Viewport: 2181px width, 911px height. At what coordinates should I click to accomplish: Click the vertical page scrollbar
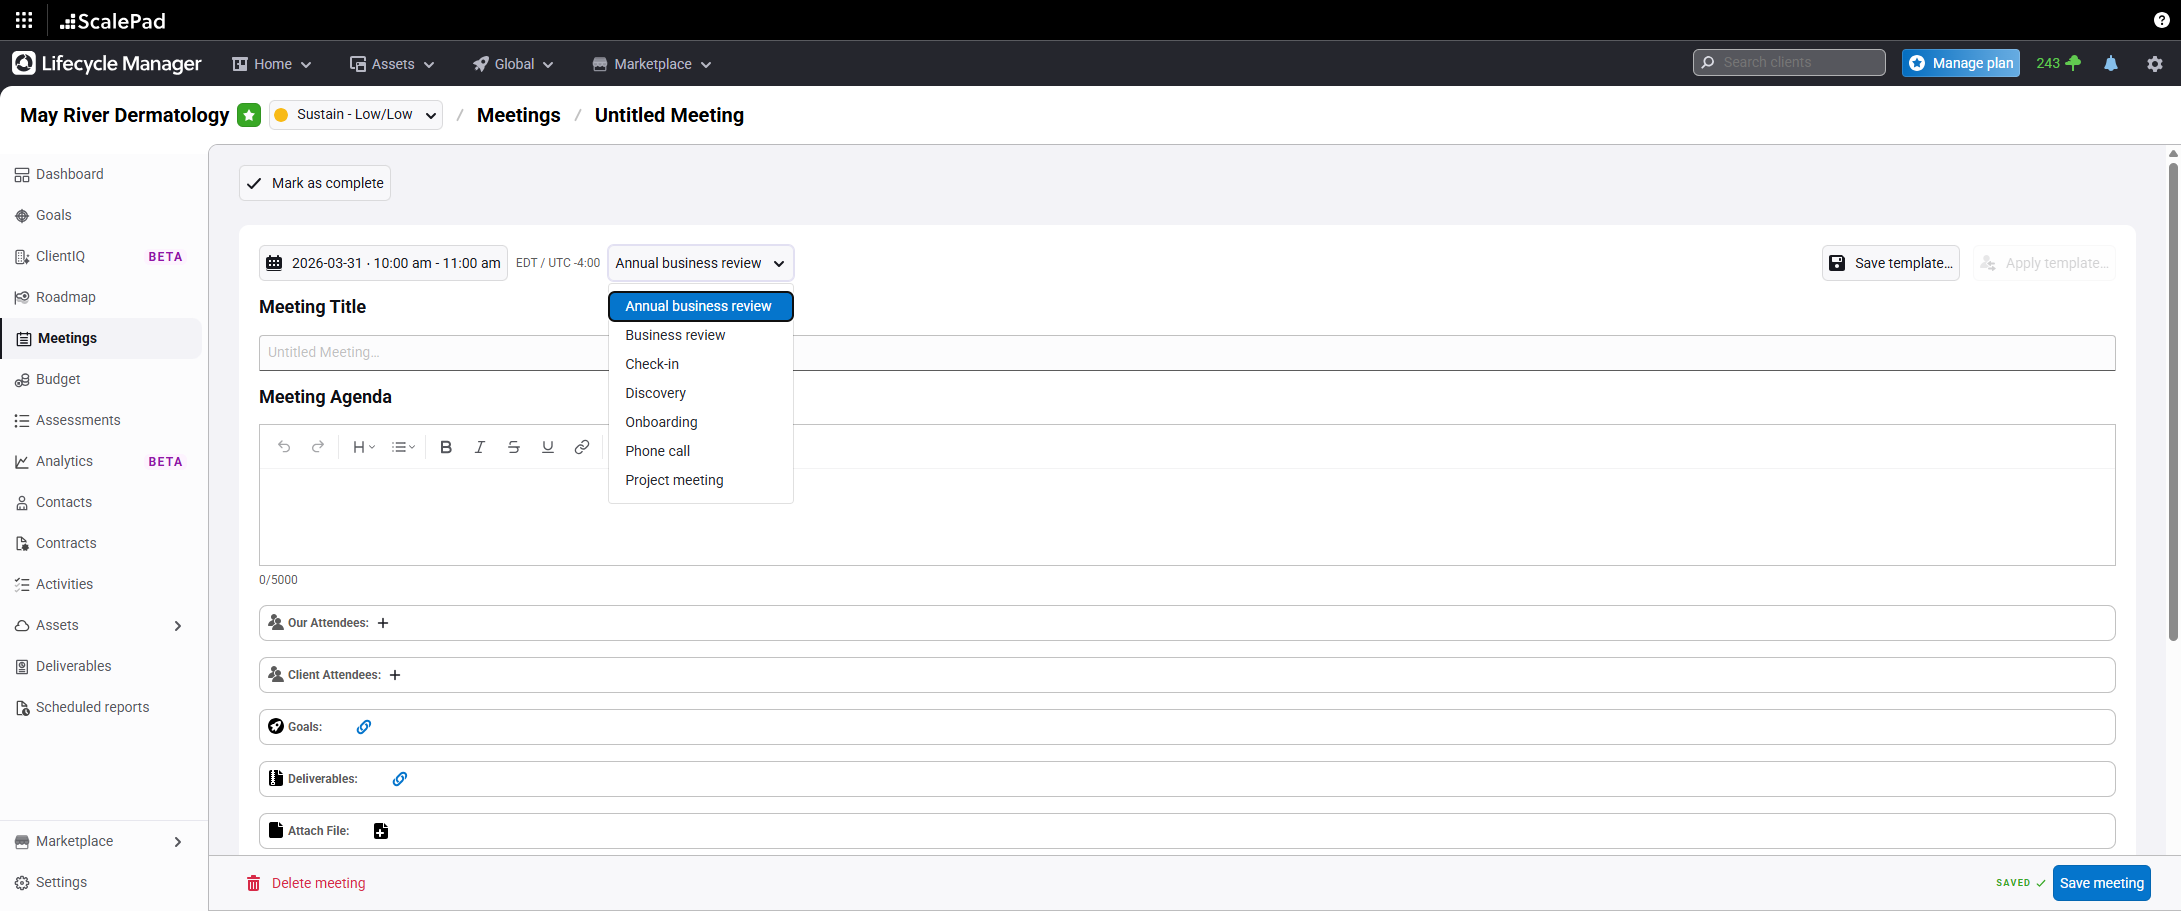[x=2173, y=400]
